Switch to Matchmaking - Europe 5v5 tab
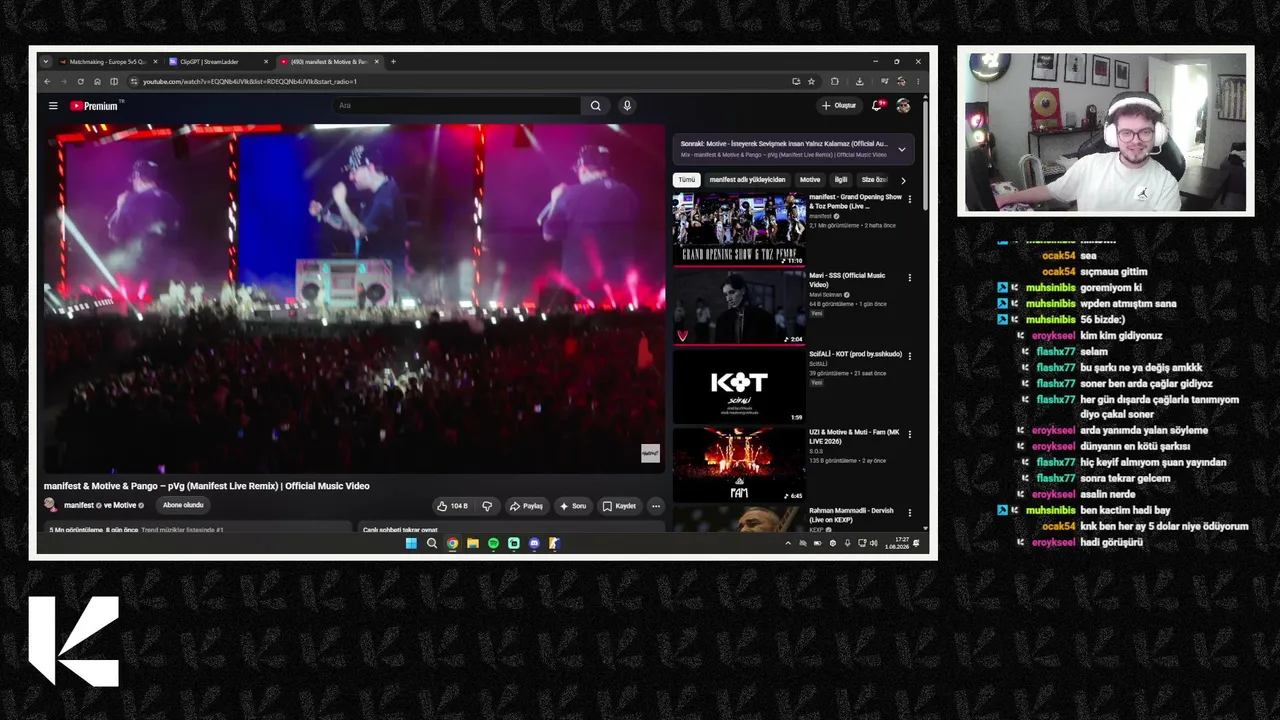 pos(106,62)
